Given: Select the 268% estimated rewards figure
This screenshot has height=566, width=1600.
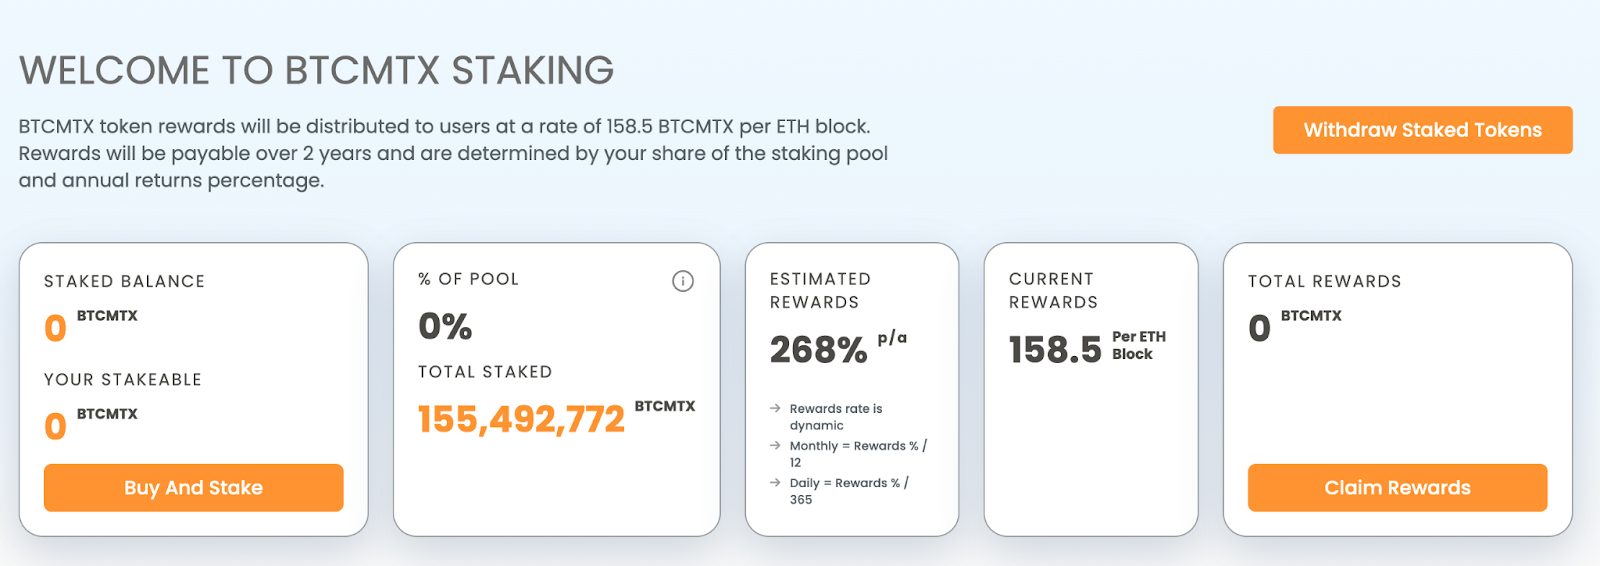Looking at the screenshot, I should point(818,350).
